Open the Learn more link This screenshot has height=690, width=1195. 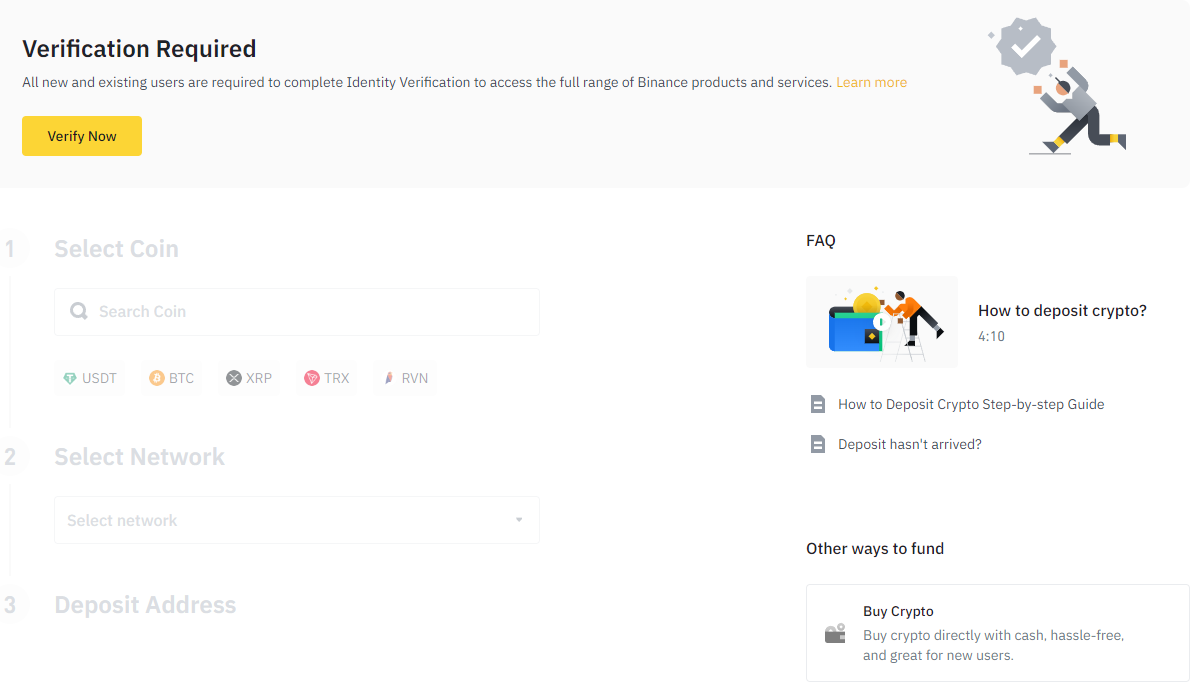click(x=871, y=82)
